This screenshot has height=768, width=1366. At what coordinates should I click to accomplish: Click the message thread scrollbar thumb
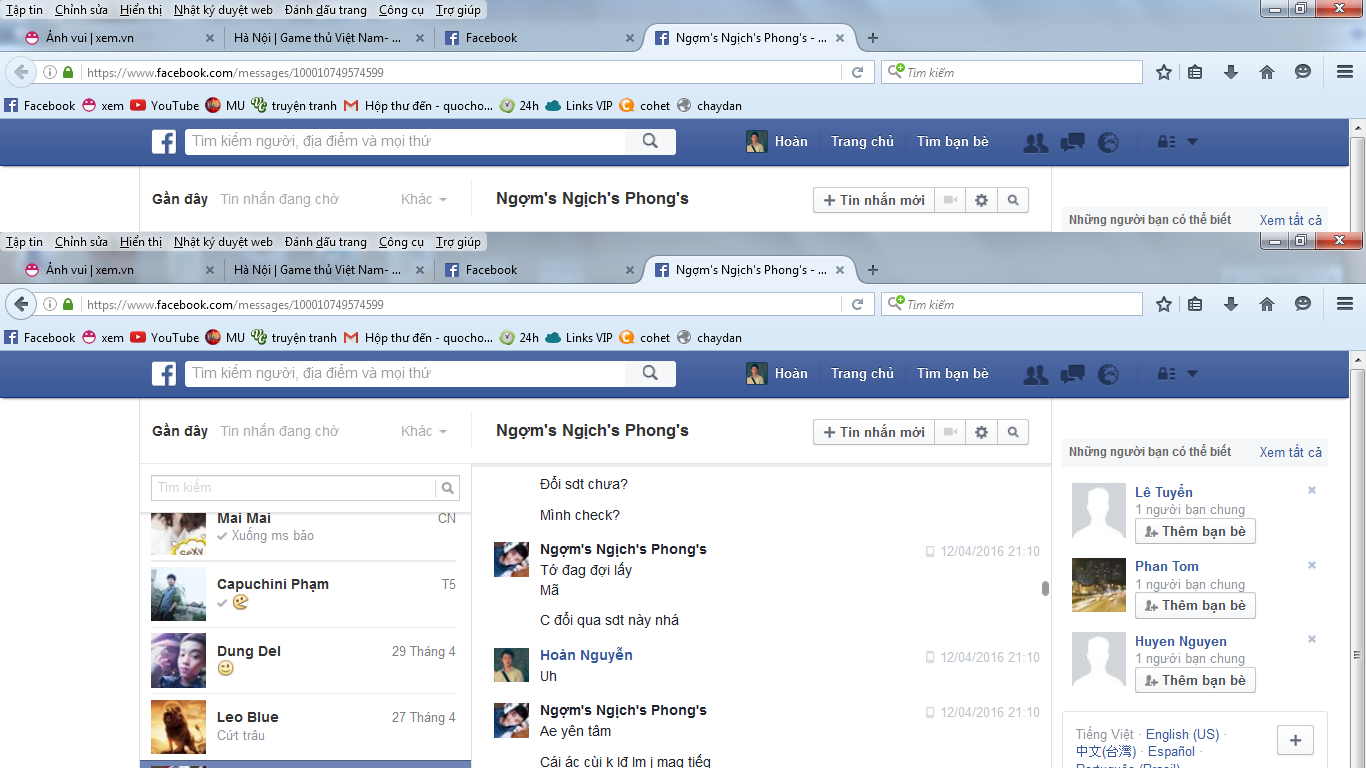point(1045,589)
